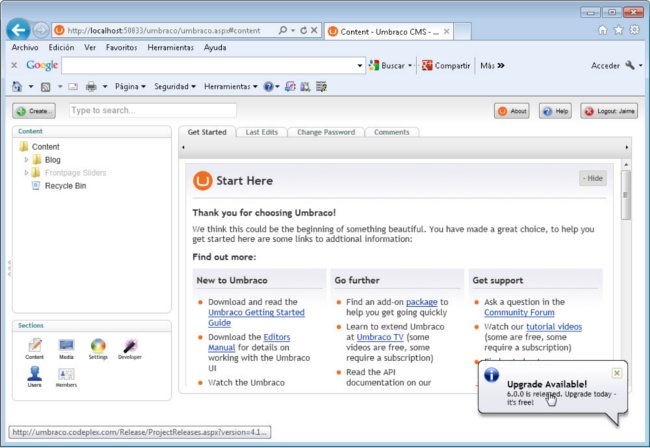Click the About button

point(512,111)
